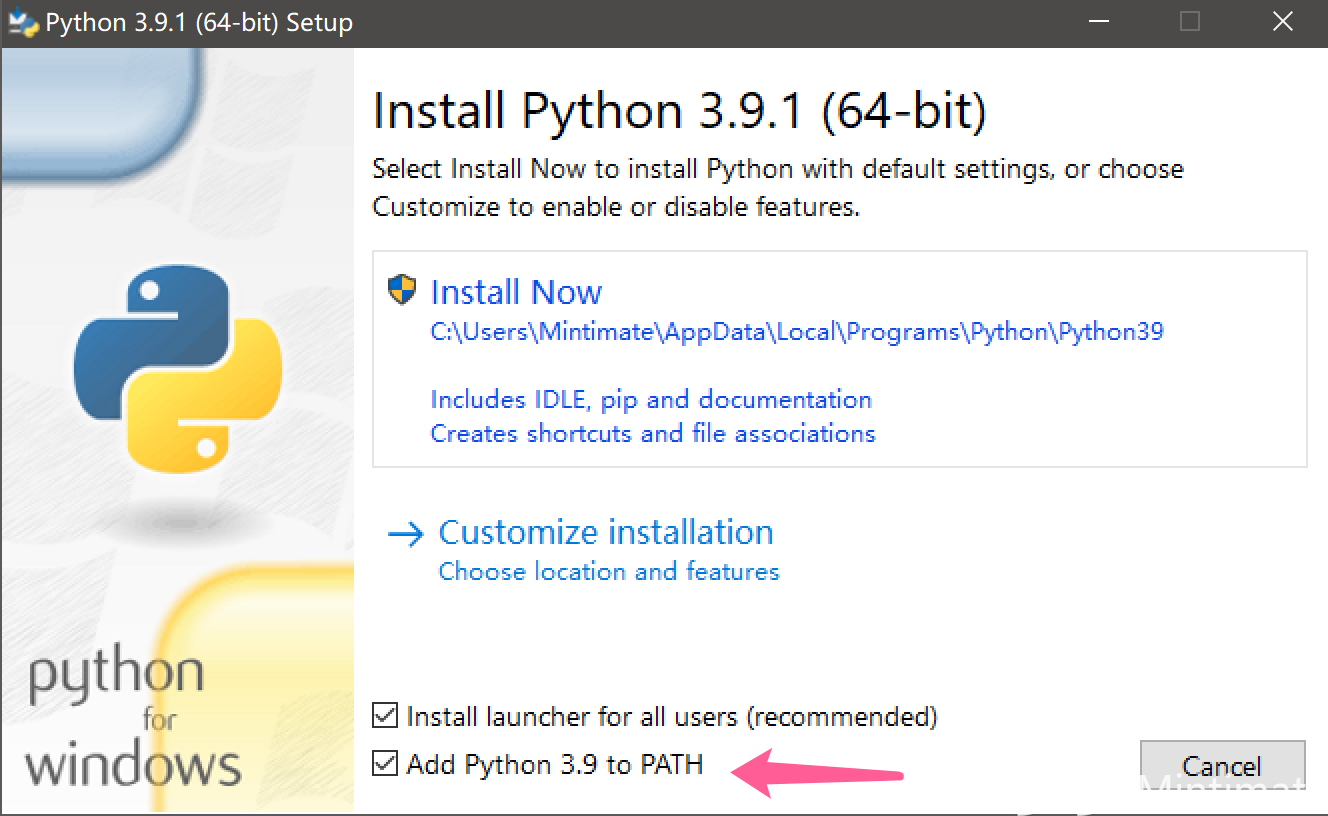Image resolution: width=1328 pixels, height=816 pixels.
Task: Click the blue arrow icon before Customize installation
Action: point(404,534)
